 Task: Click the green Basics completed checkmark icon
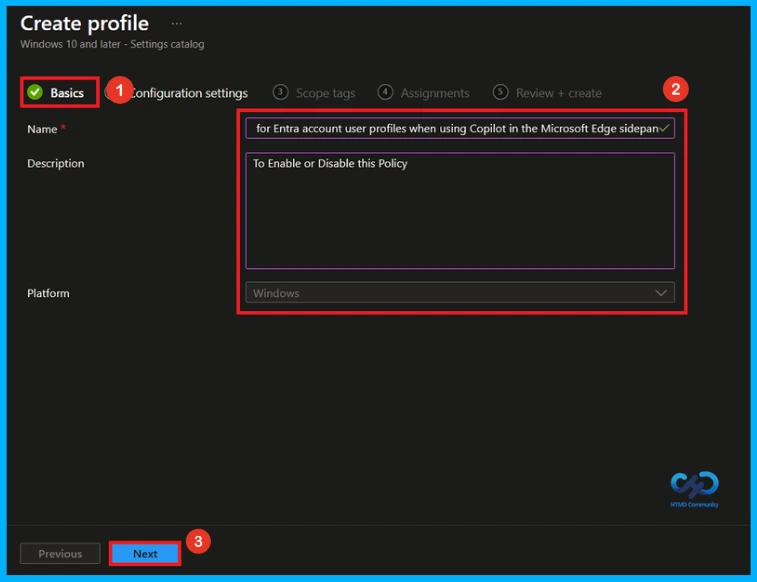[x=35, y=92]
